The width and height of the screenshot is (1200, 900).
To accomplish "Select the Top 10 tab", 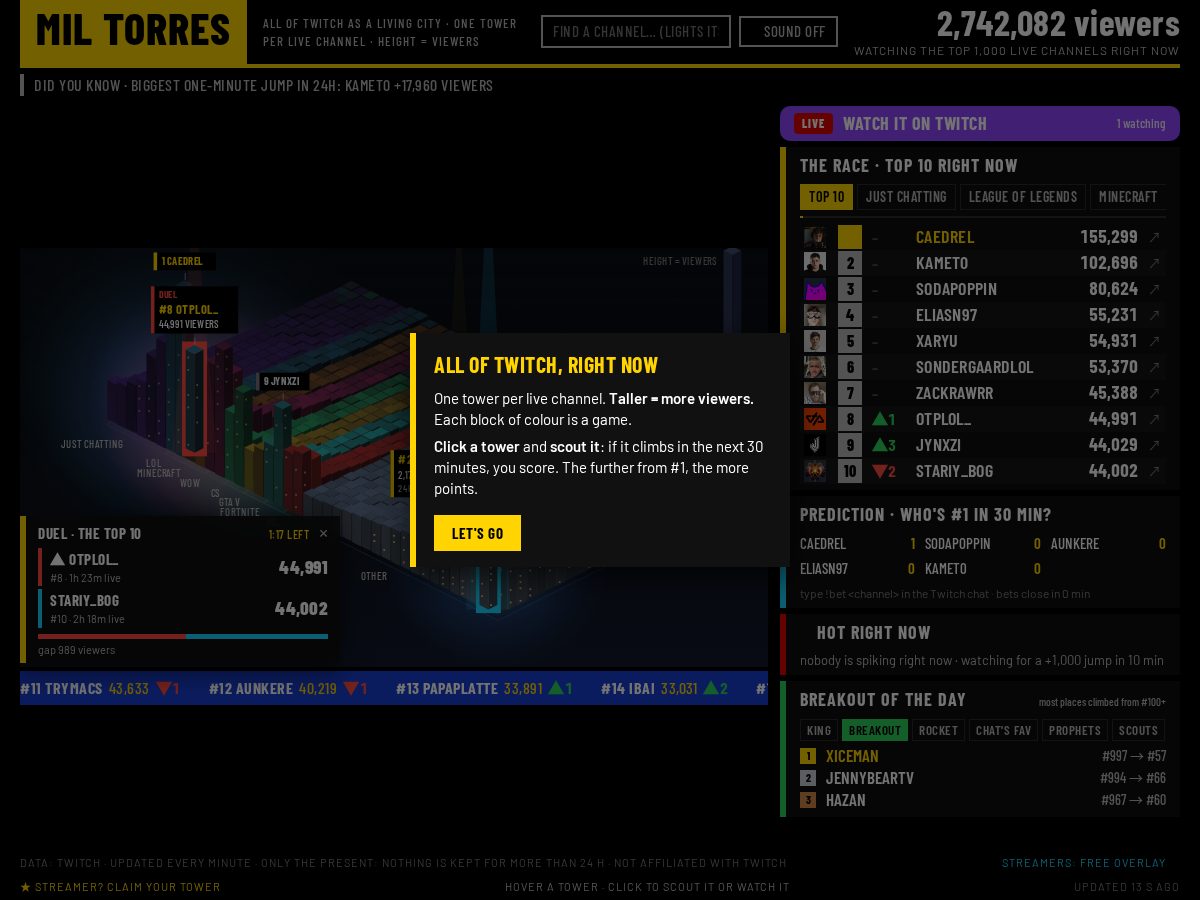I will pyautogui.click(x=826, y=197).
